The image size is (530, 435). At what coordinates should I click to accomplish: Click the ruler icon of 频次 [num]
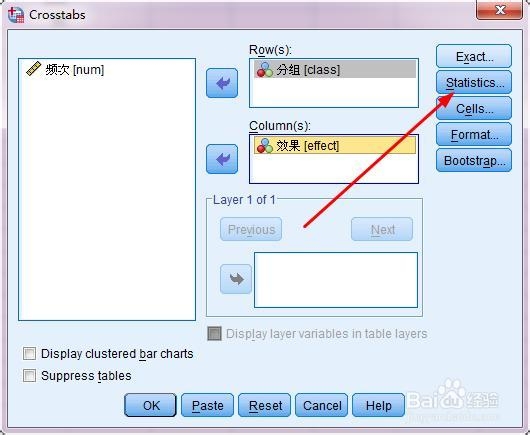point(33,69)
